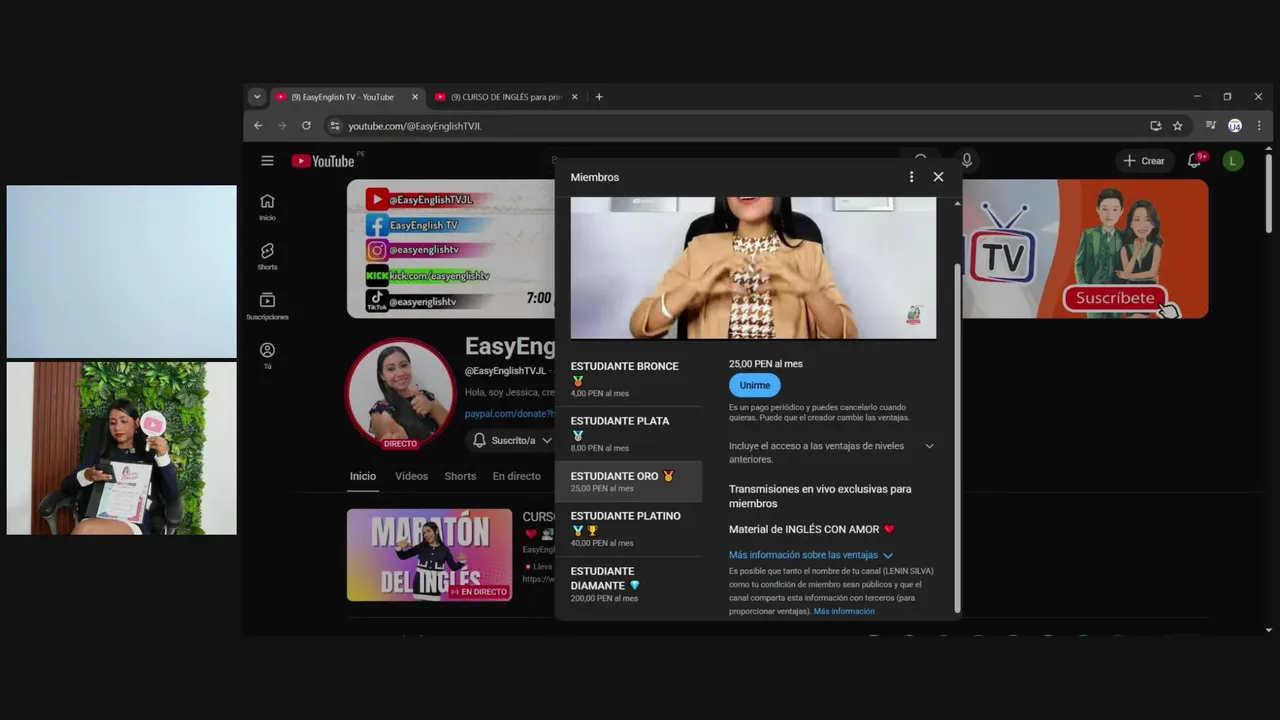
Task: Open a new browser tab
Action: tap(599, 97)
